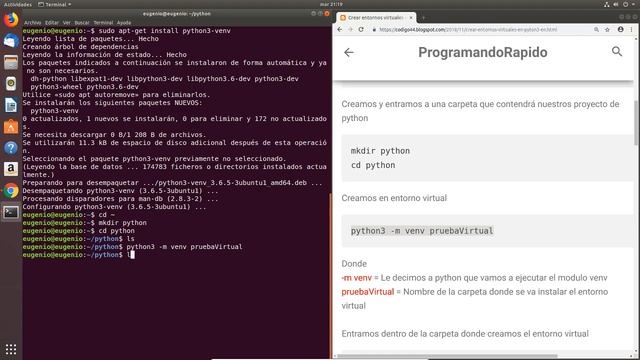This screenshot has width=640, height=360.
Task: Open the Editar menu in Terminal
Action: pos(52,23)
